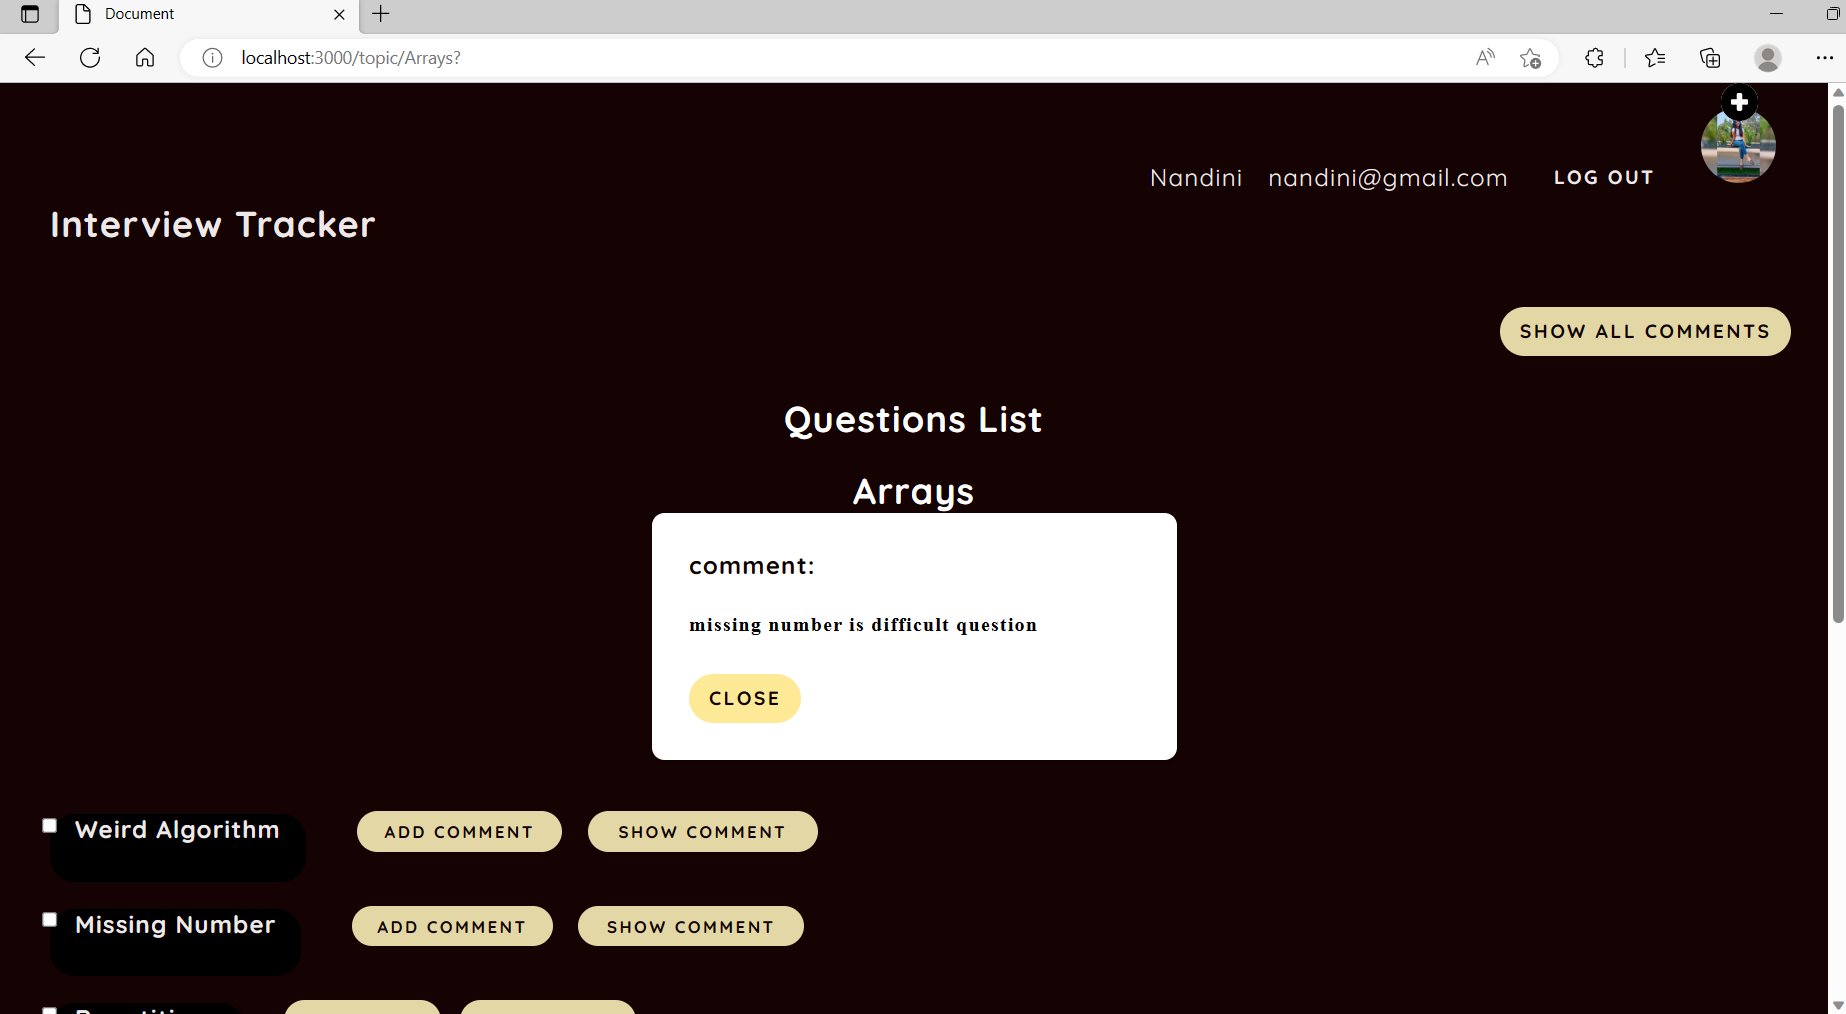This screenshot has height=1014, width=1846.
Task: Click the browser back arrow
Action: (35, 57)
